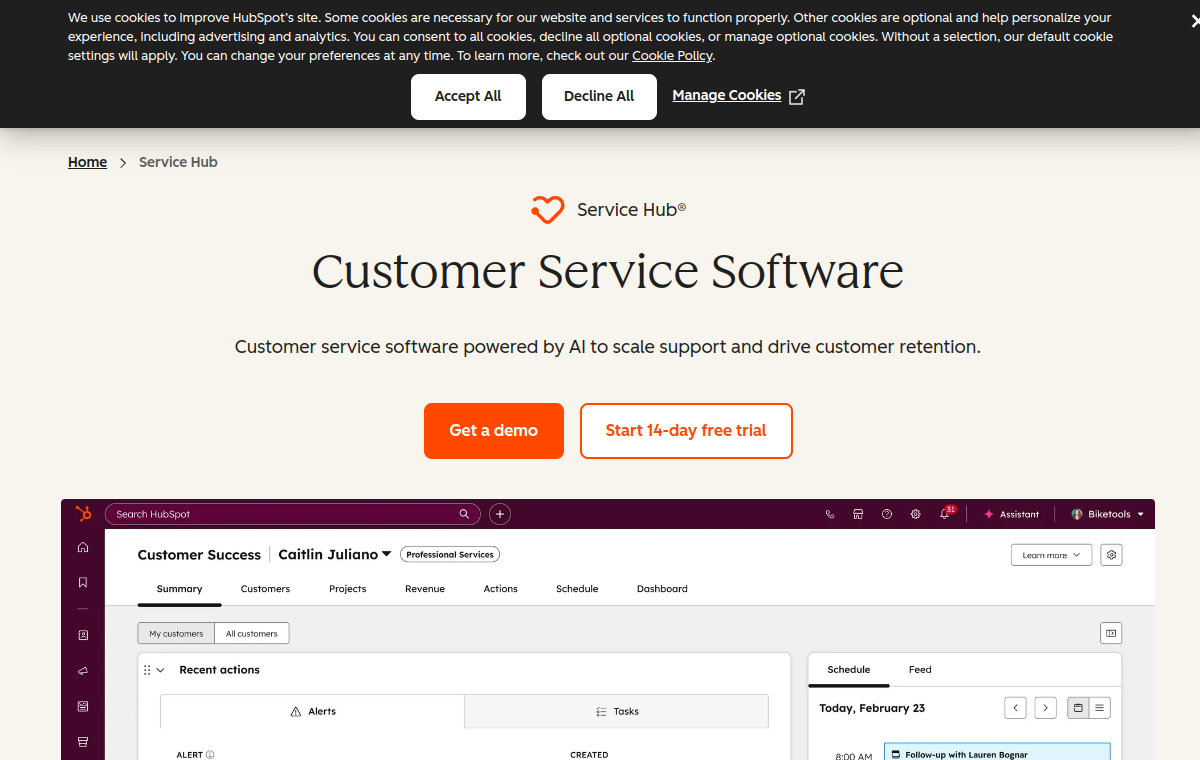1200x760 pixels.
Task: Open the sidebar contacts icon
Action: pos(83,635)
